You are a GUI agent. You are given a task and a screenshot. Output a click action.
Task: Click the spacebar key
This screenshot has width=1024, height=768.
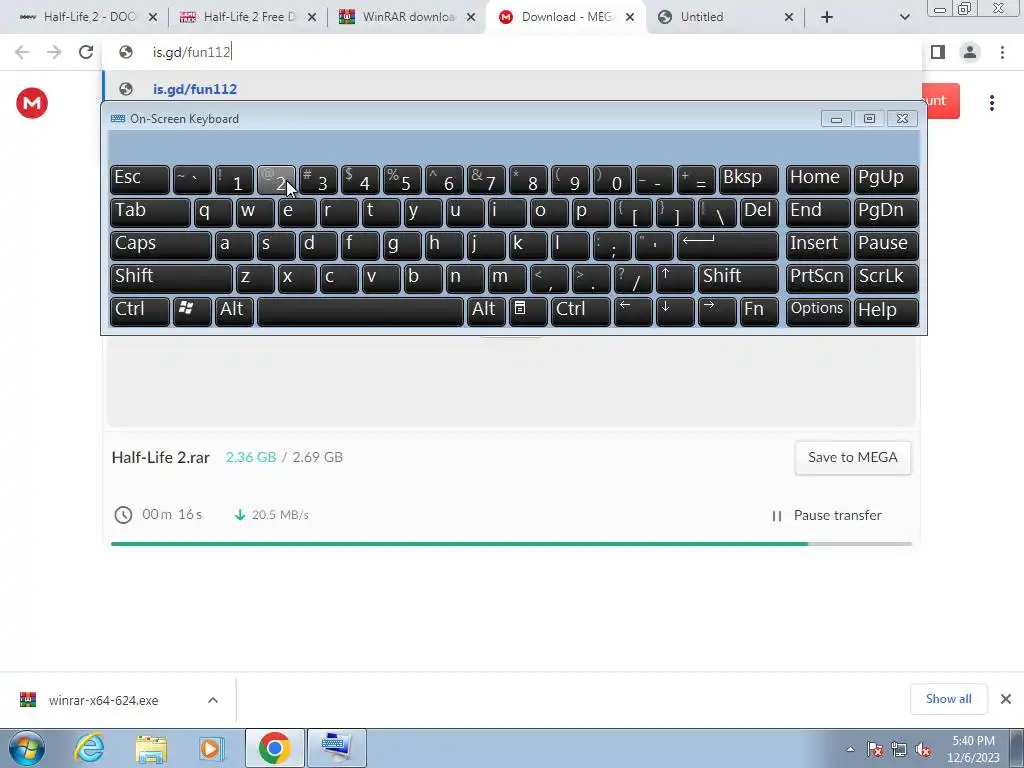[360, 312]
